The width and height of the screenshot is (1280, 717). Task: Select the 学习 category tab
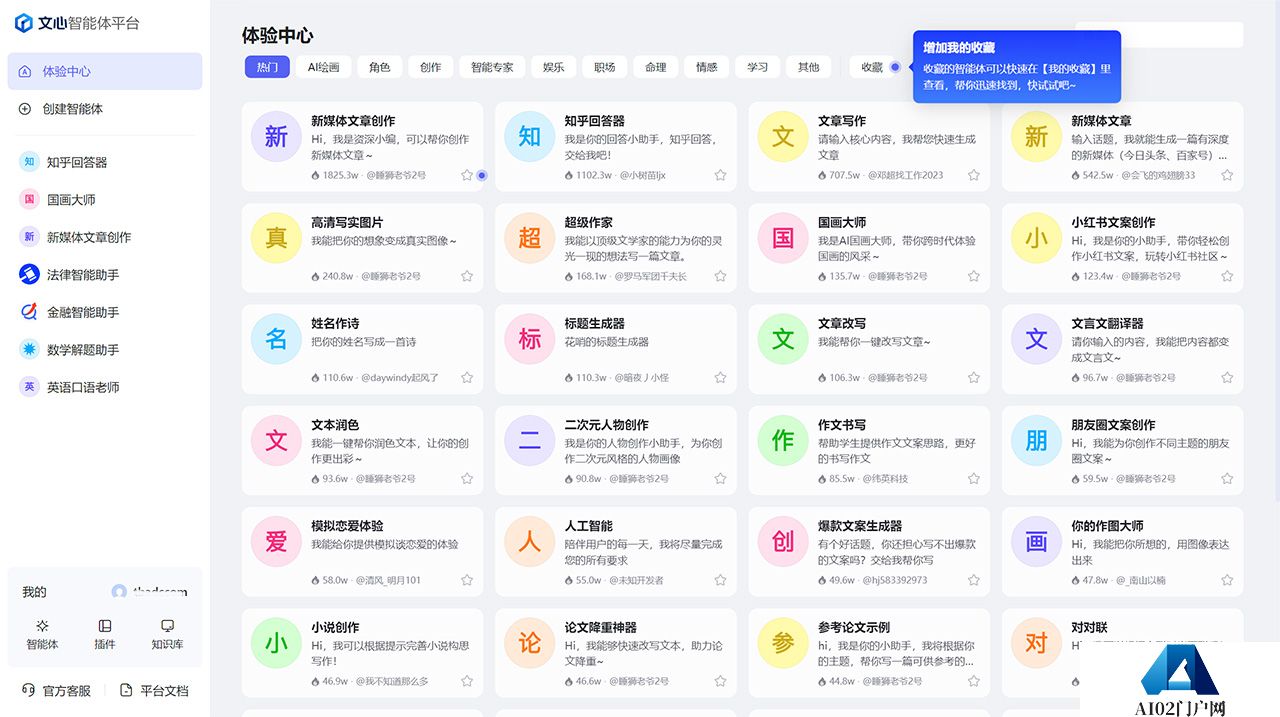click(x=757, y=67)
